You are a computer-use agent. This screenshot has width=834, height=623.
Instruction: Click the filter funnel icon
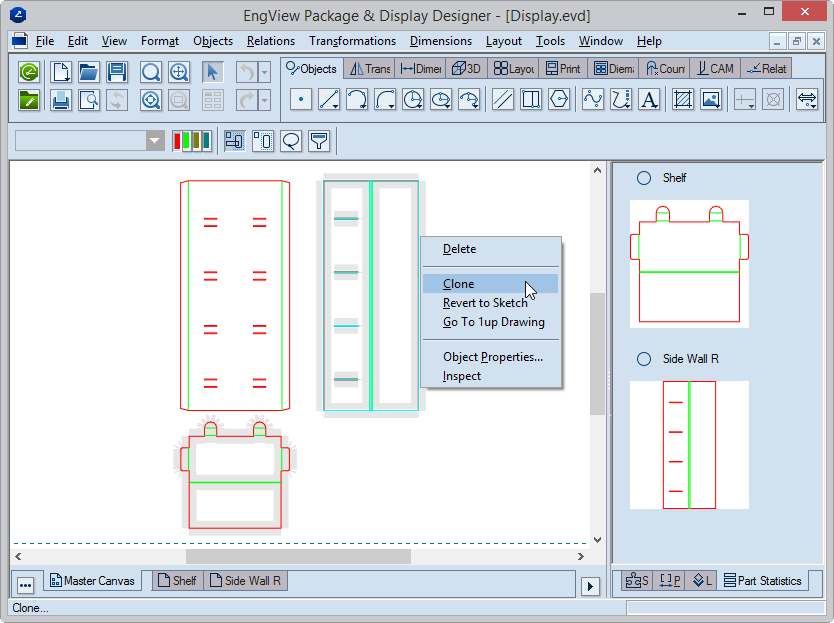(x=319, y=141)
